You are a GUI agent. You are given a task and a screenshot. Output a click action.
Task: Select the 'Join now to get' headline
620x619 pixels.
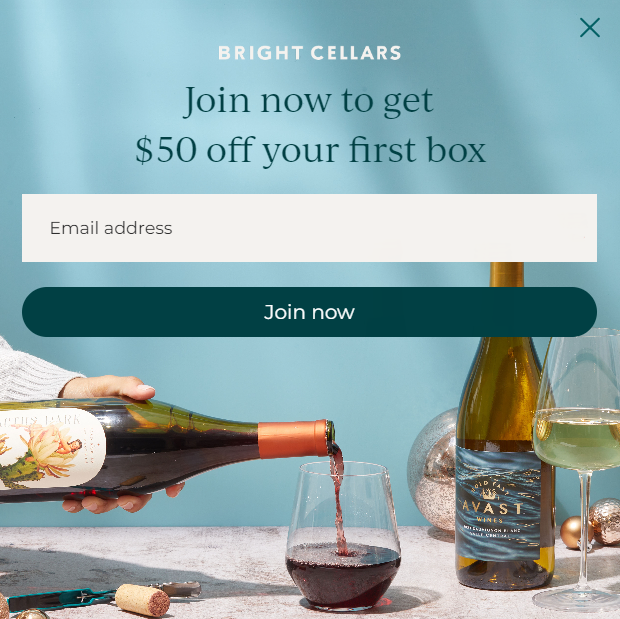(x=309, y=101)
